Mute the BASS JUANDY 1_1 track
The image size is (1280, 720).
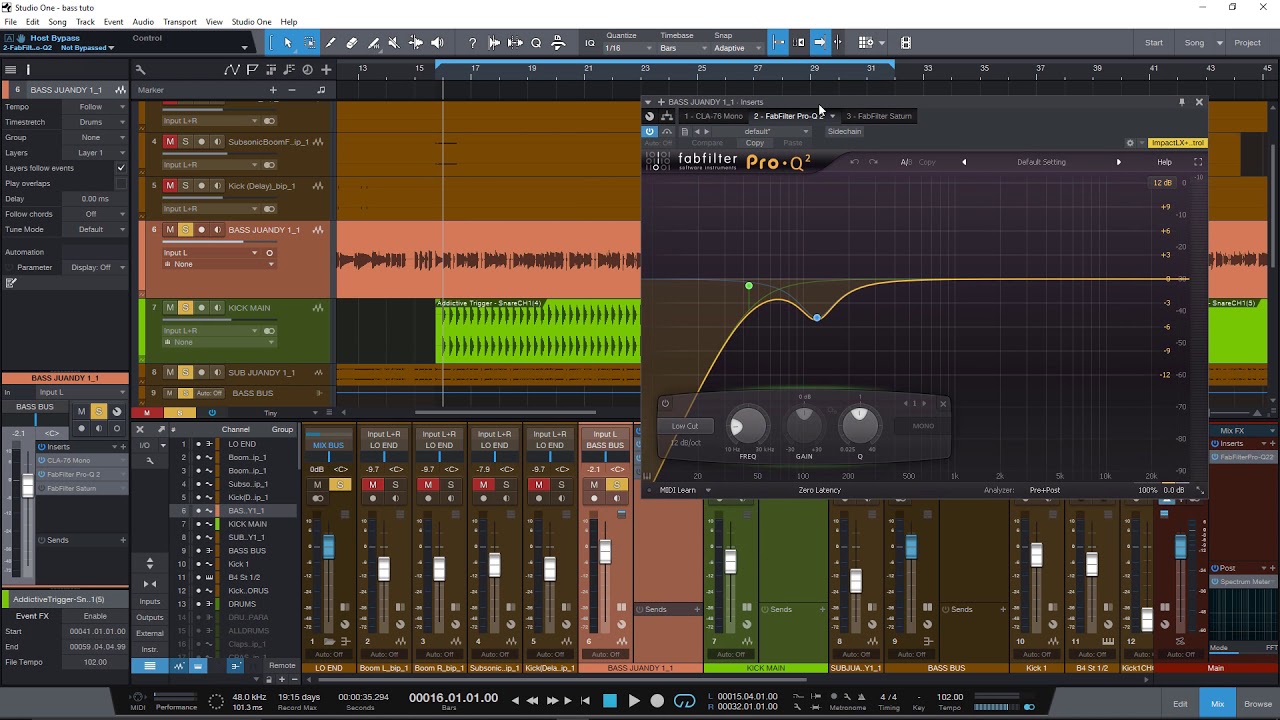tap(170, 230)
